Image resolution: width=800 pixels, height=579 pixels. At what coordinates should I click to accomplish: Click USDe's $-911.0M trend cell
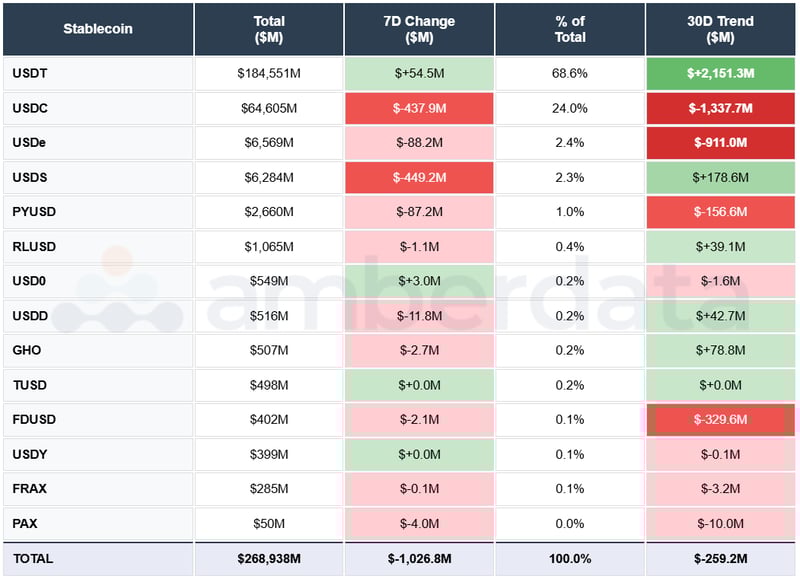pos(722,143)
